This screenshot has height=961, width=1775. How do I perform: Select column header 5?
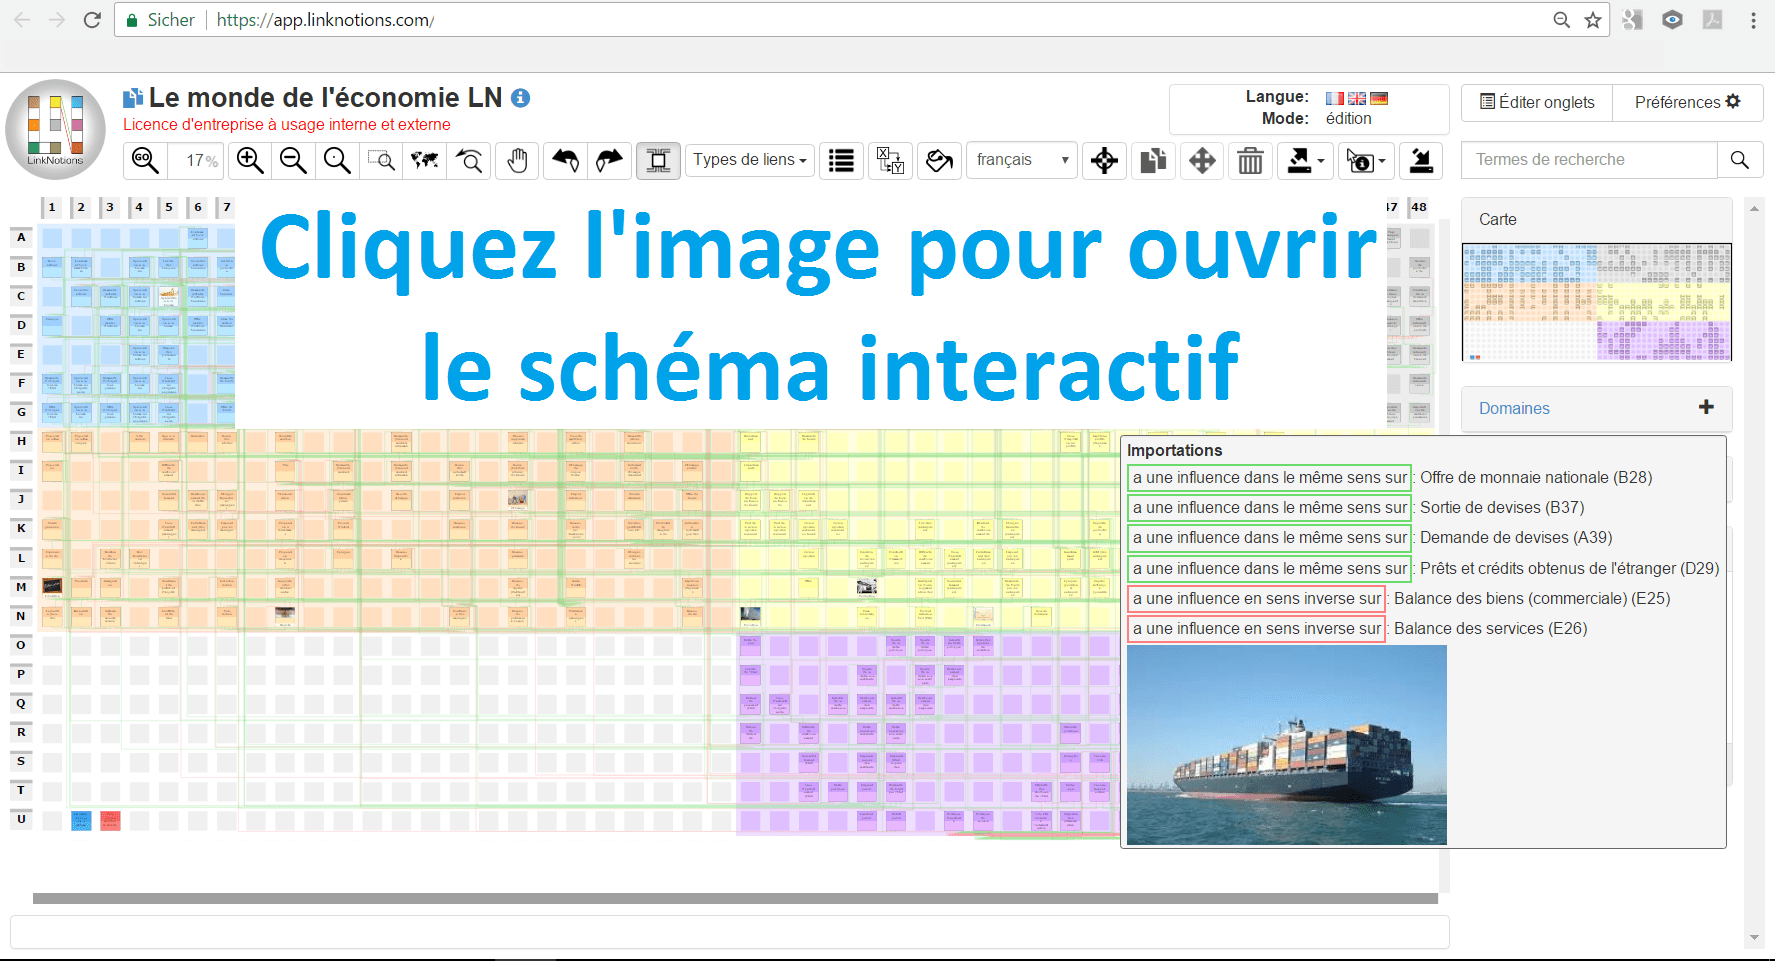click(169, 207)
